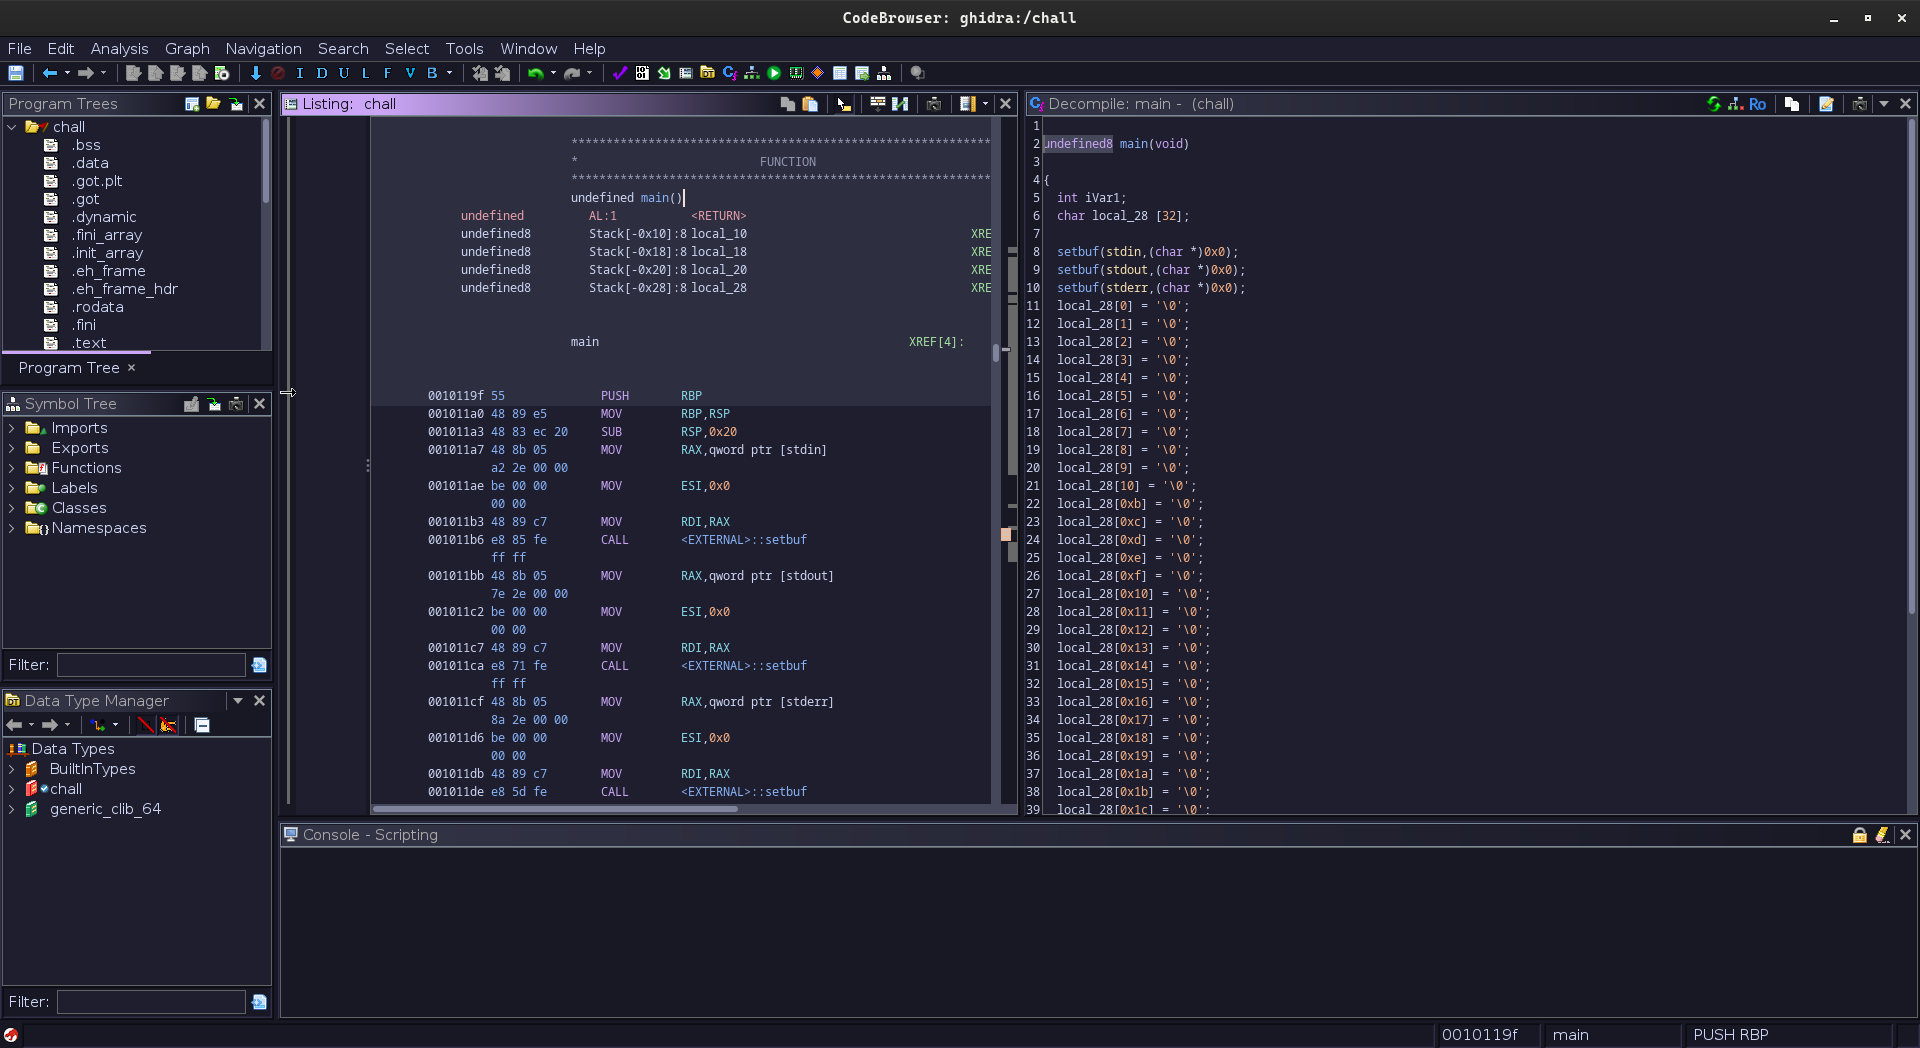This screenshot has width=1920, height=1048.
Task: Click the lock icon in Console header
Action: (1860, 835)
